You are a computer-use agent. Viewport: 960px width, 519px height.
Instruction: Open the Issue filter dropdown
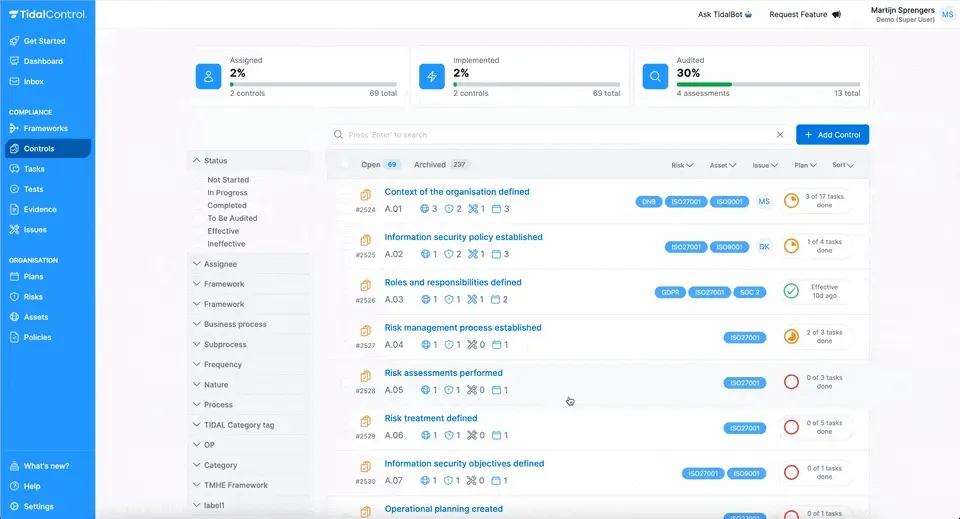pyautogui.click(x=765, y=165)
